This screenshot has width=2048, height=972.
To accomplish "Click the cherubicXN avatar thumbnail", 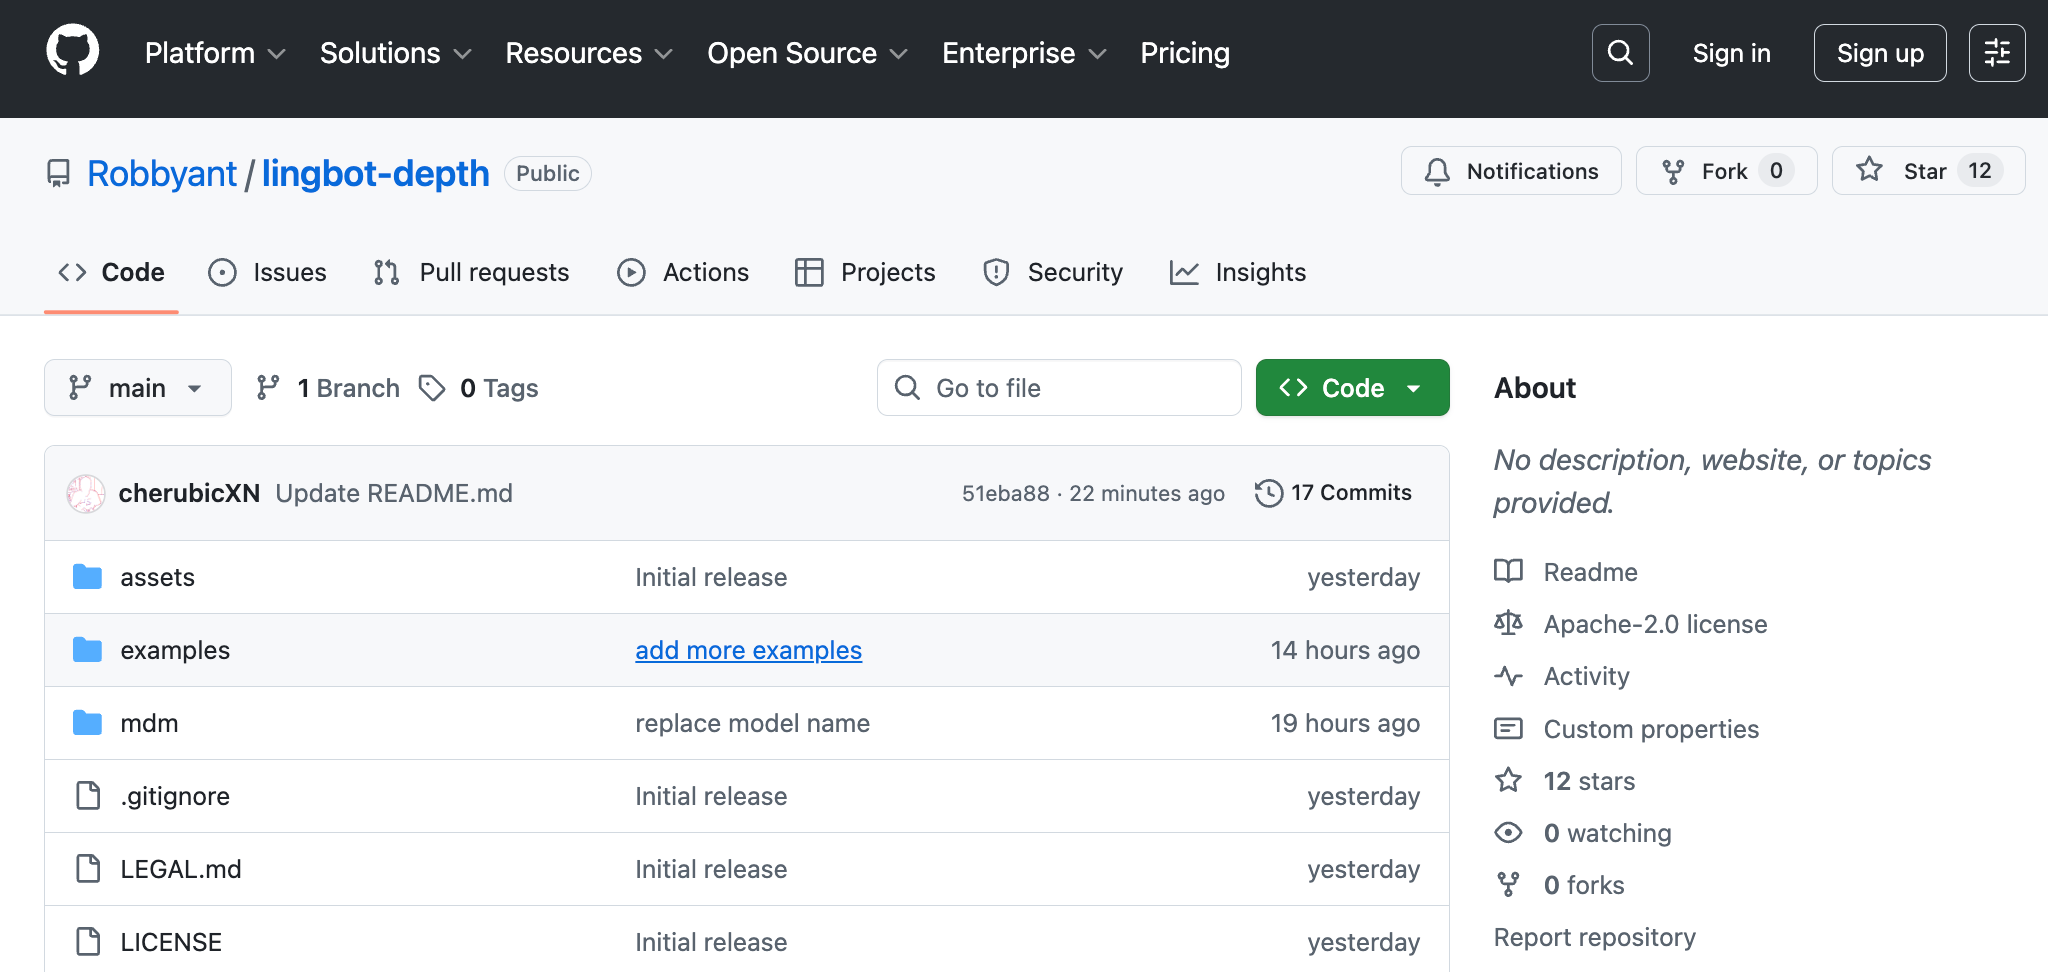I will point(86,493).
